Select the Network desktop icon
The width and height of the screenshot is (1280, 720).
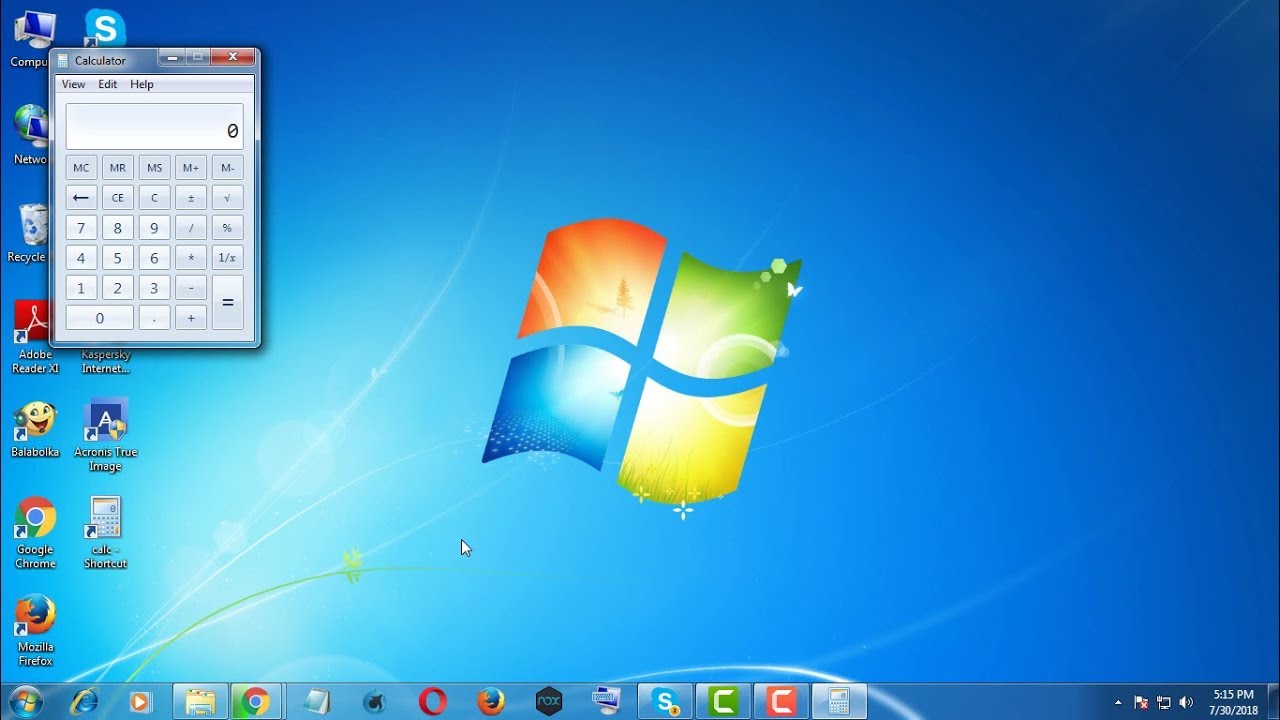click(x=30, y=135)
